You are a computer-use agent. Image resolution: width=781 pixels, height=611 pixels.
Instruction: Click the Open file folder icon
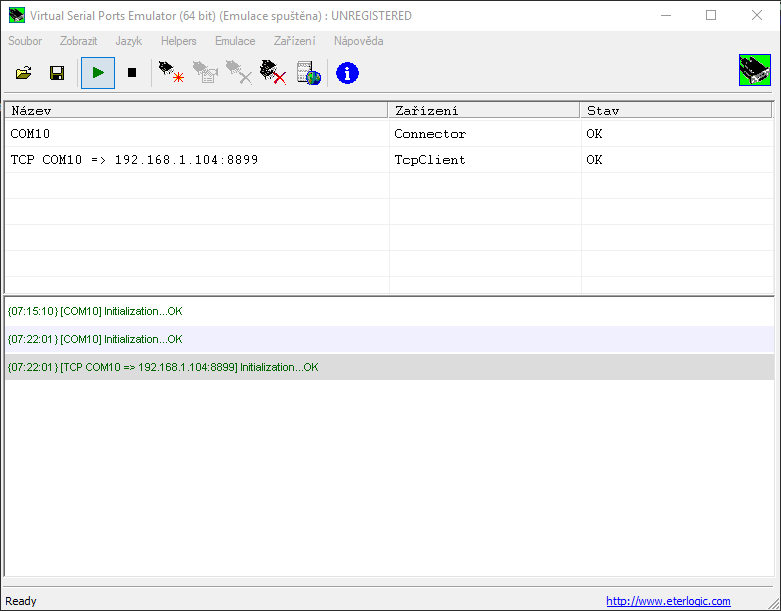pyautogui.click(x=24, y=73)
